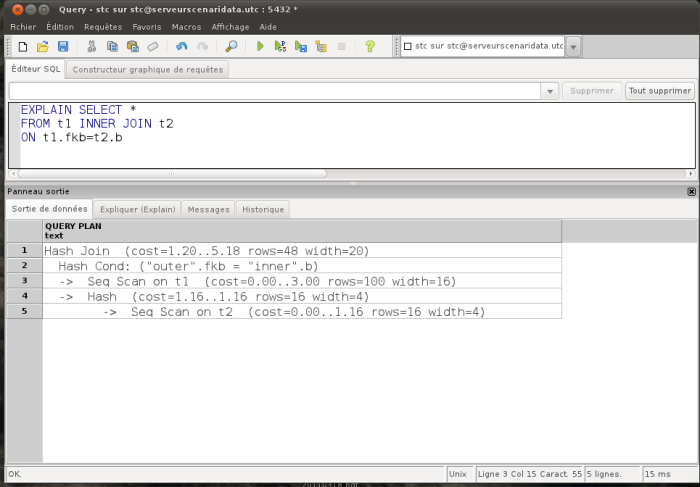Viewport: 700px width, 487px height.
Task: Click the Supprimer button
Action: [x=592, y=91]
